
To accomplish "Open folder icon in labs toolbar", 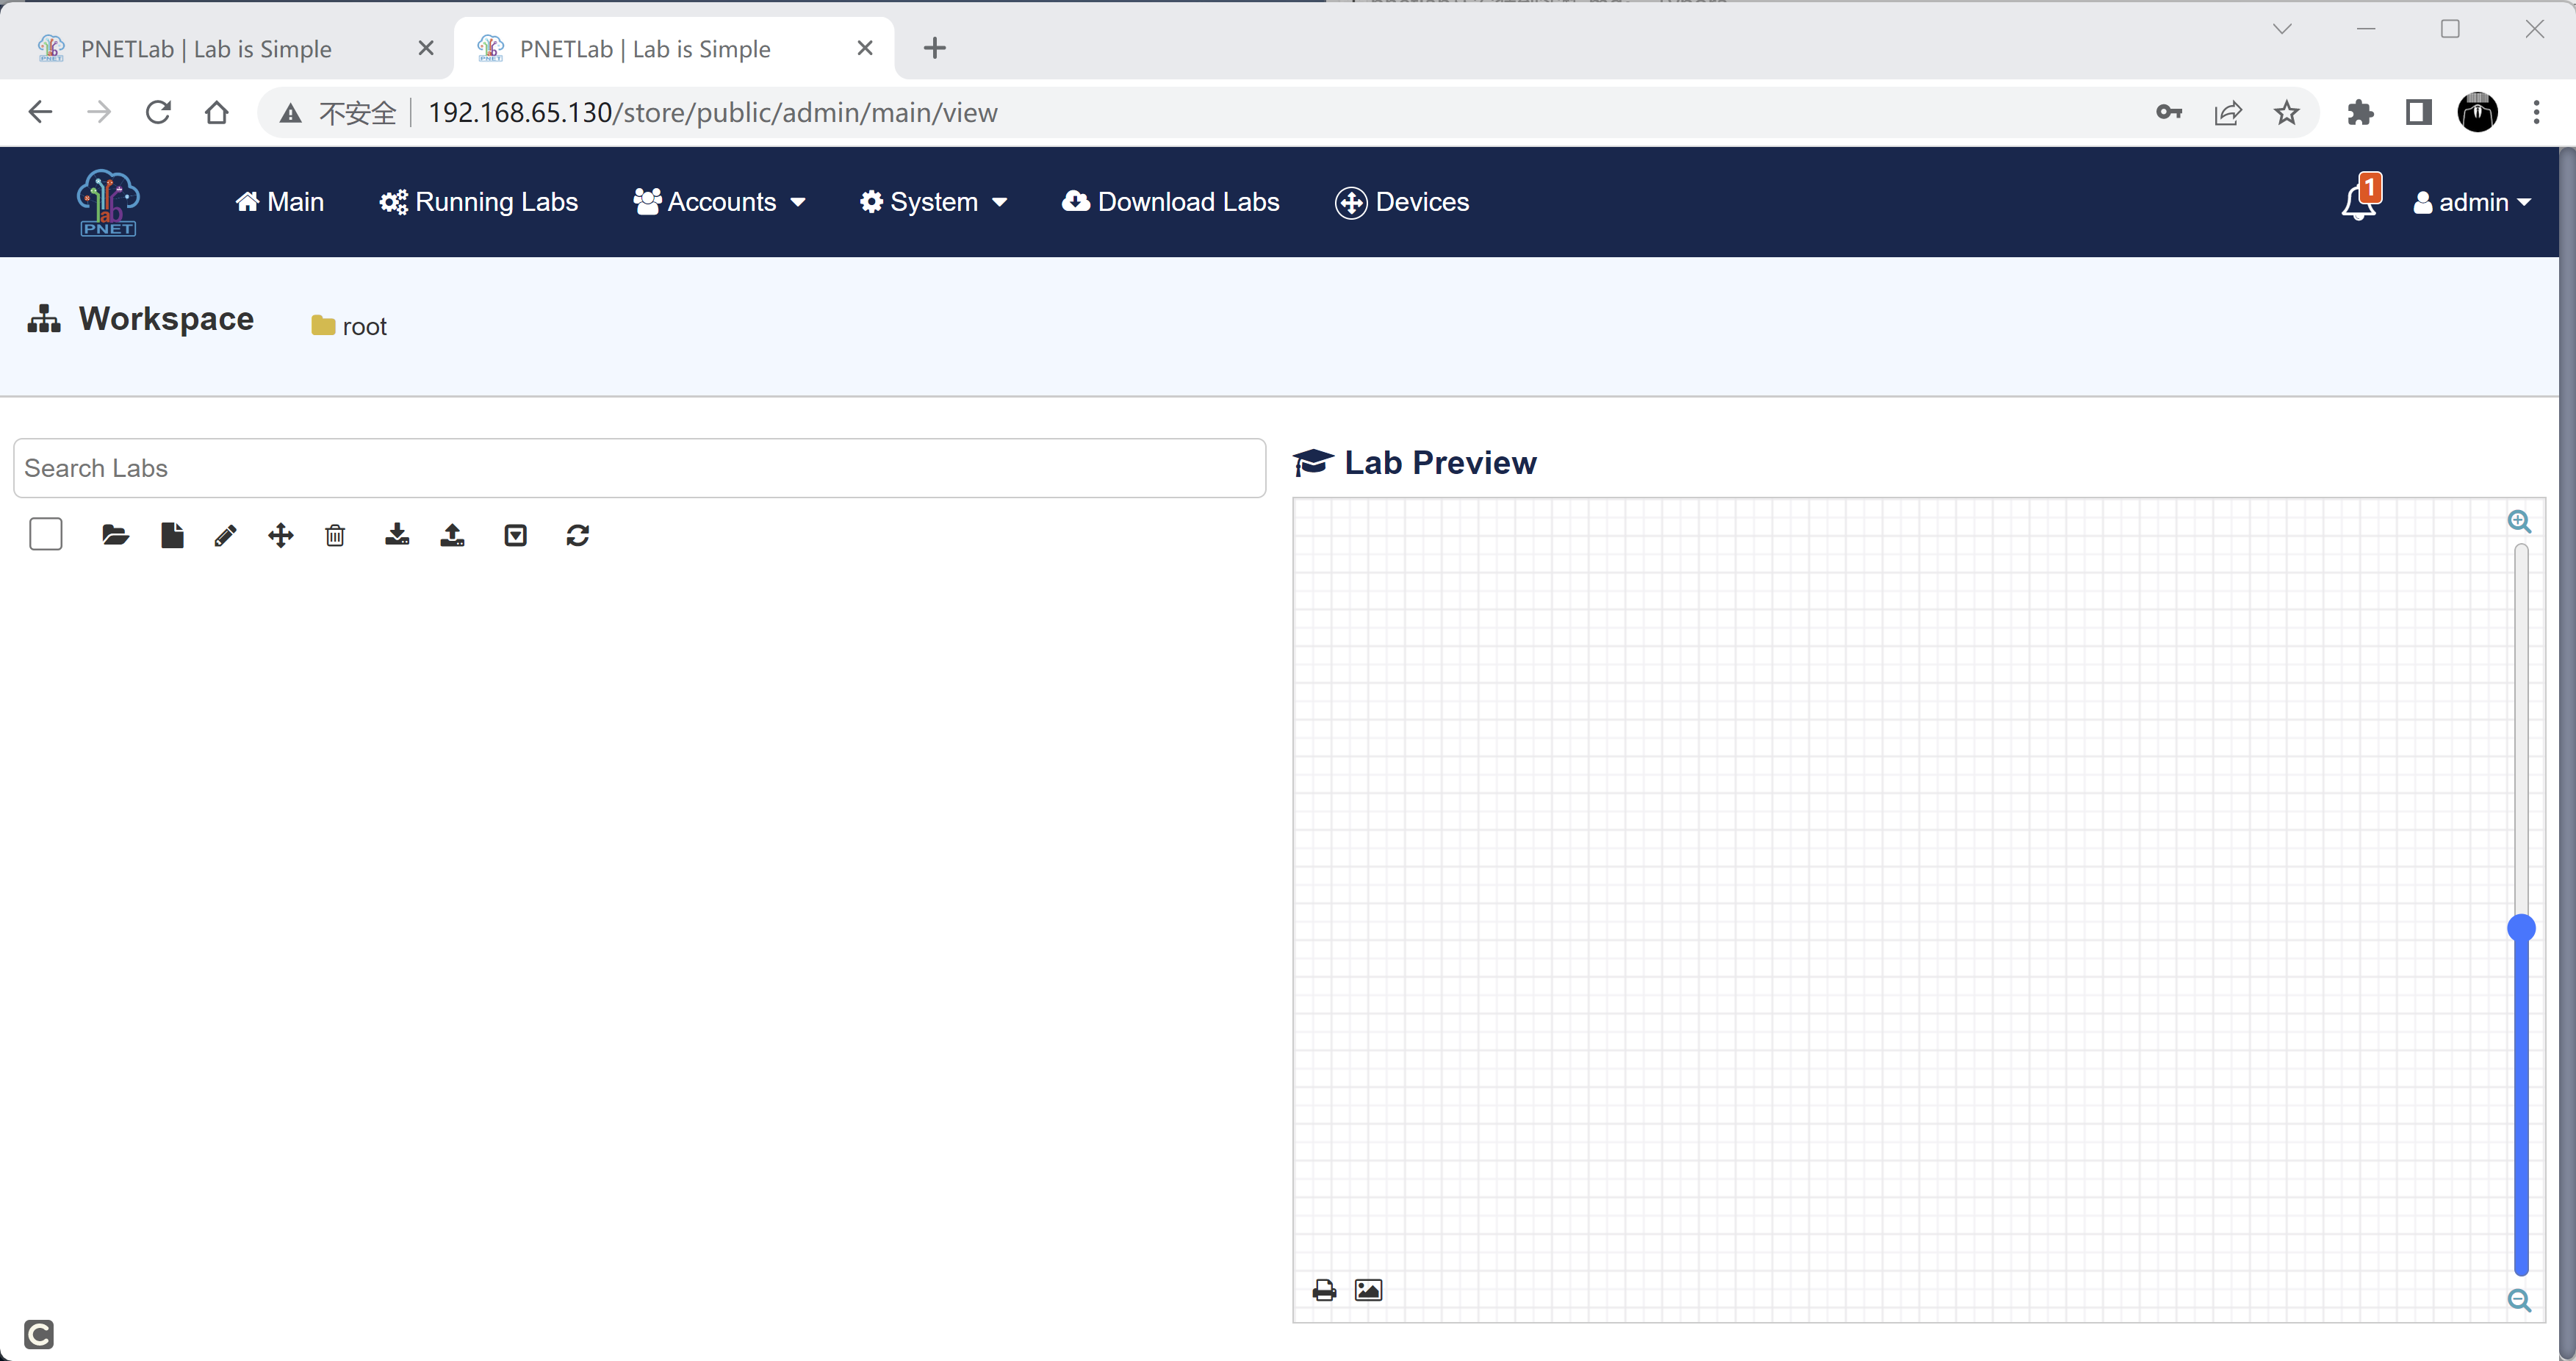I will click(115, 535).
